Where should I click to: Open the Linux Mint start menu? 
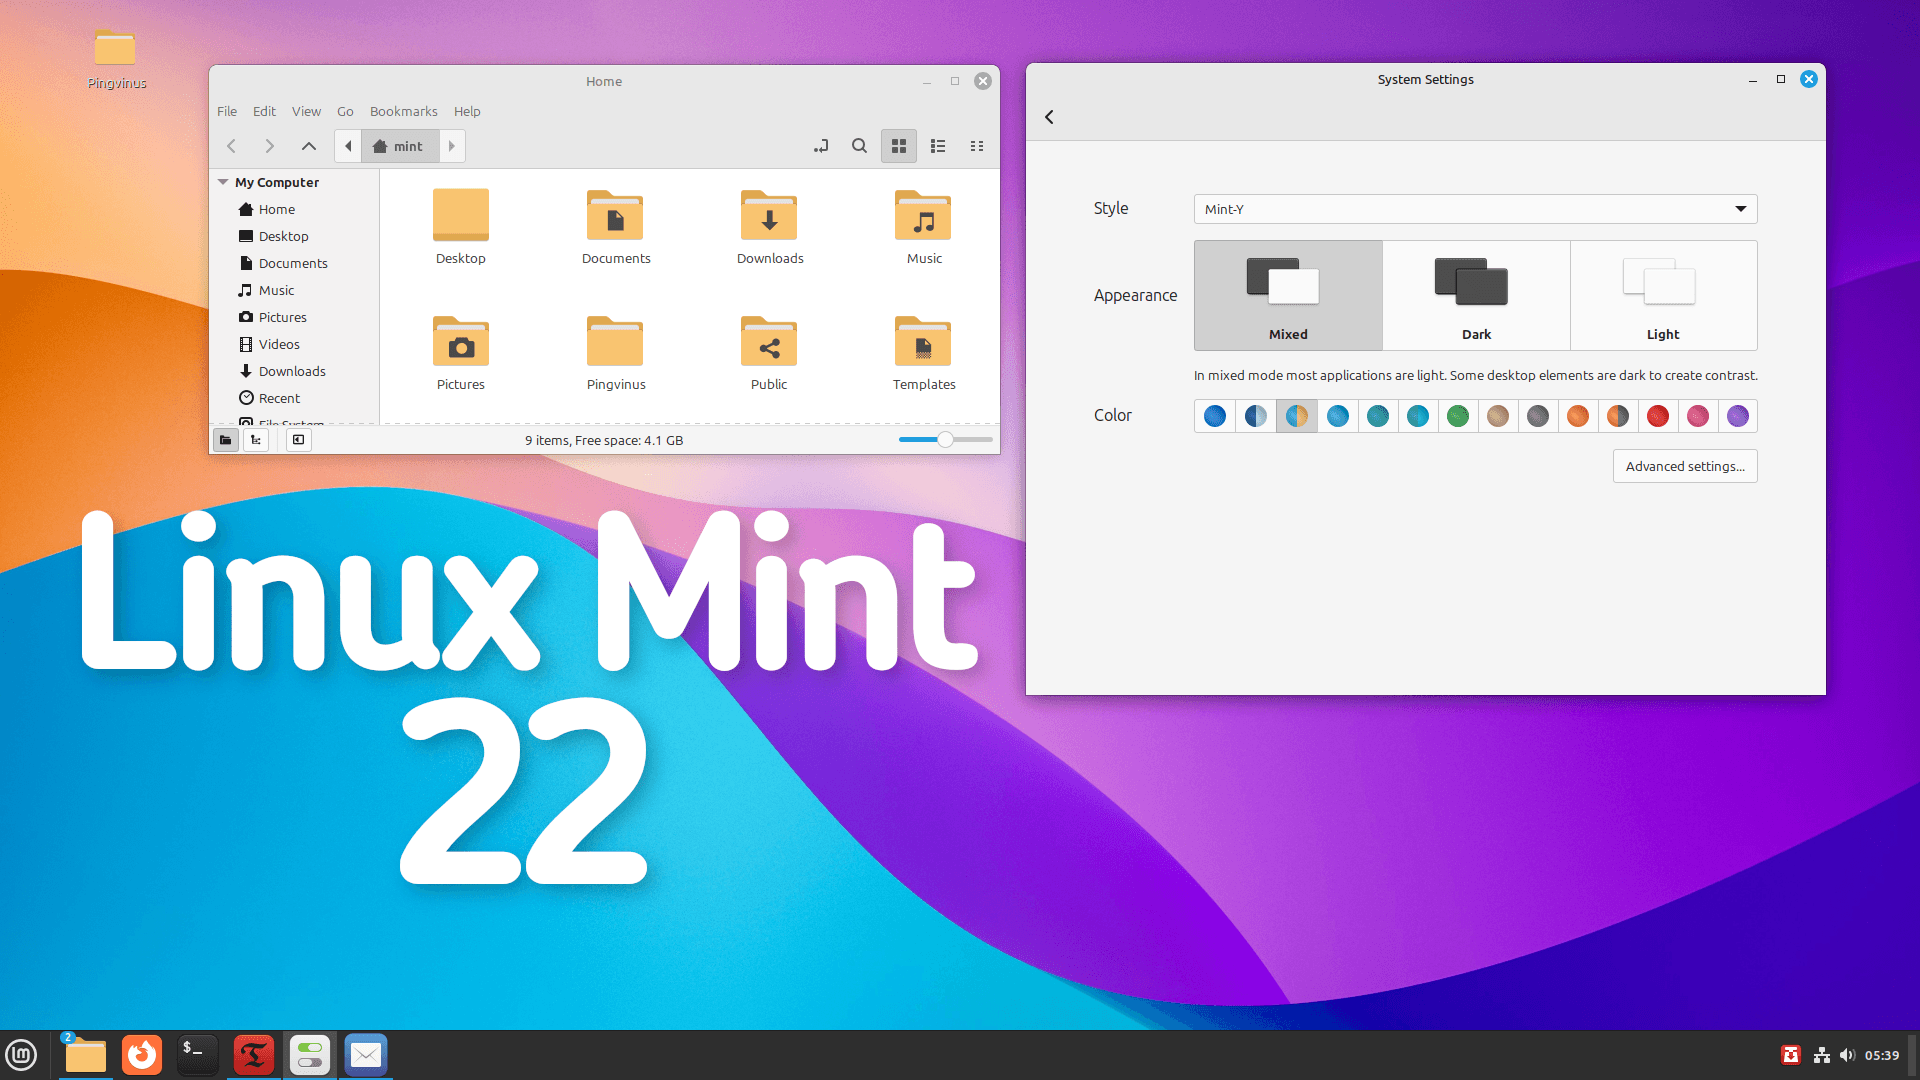pos(21,1055)
